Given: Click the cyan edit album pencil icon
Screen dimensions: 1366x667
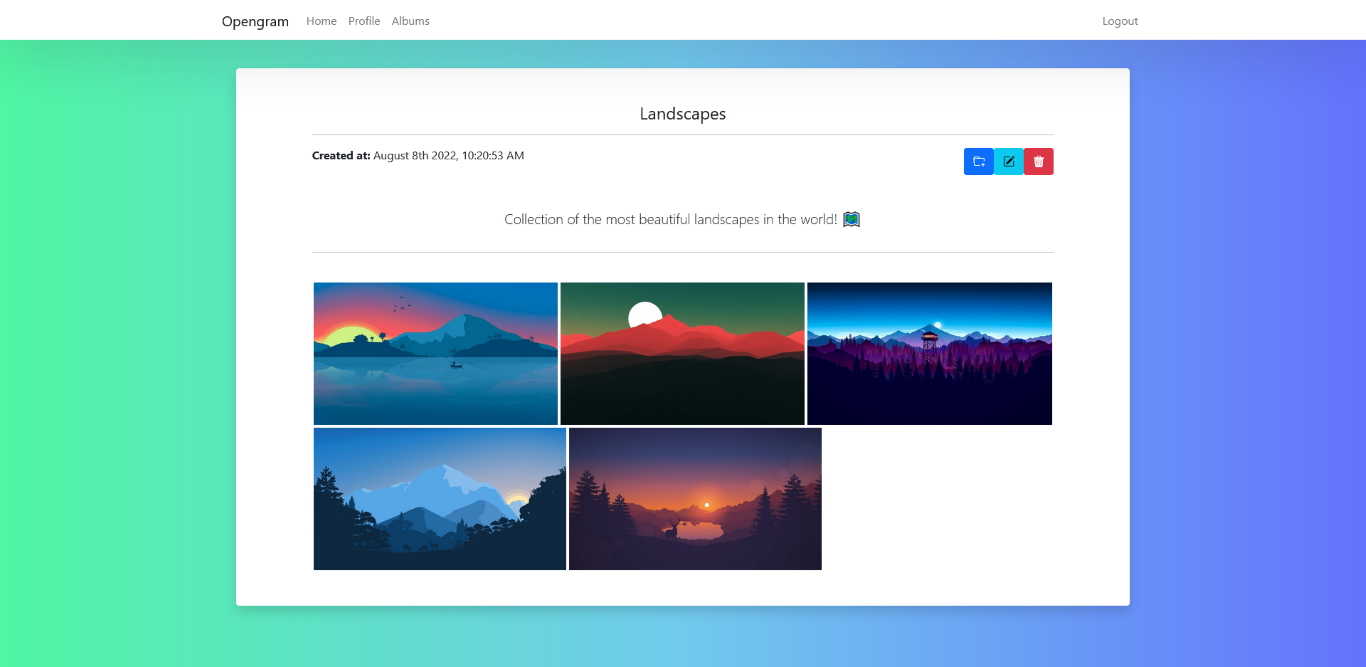Looking at the screenshot, I should (1009, 162).
